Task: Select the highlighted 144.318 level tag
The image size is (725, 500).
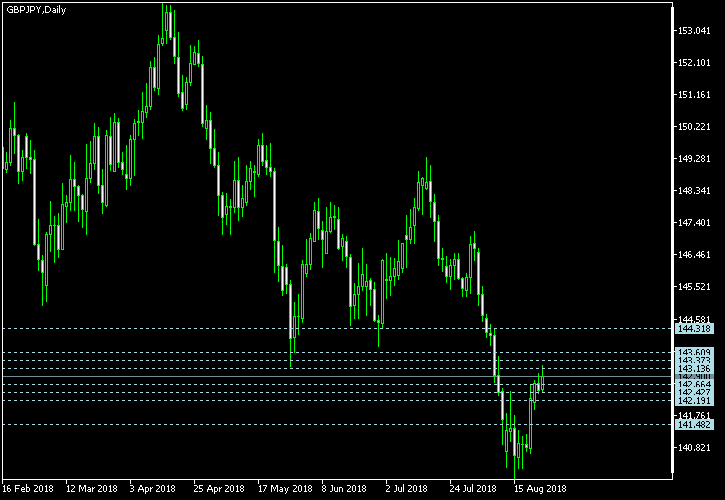Action: coord(694,329)
